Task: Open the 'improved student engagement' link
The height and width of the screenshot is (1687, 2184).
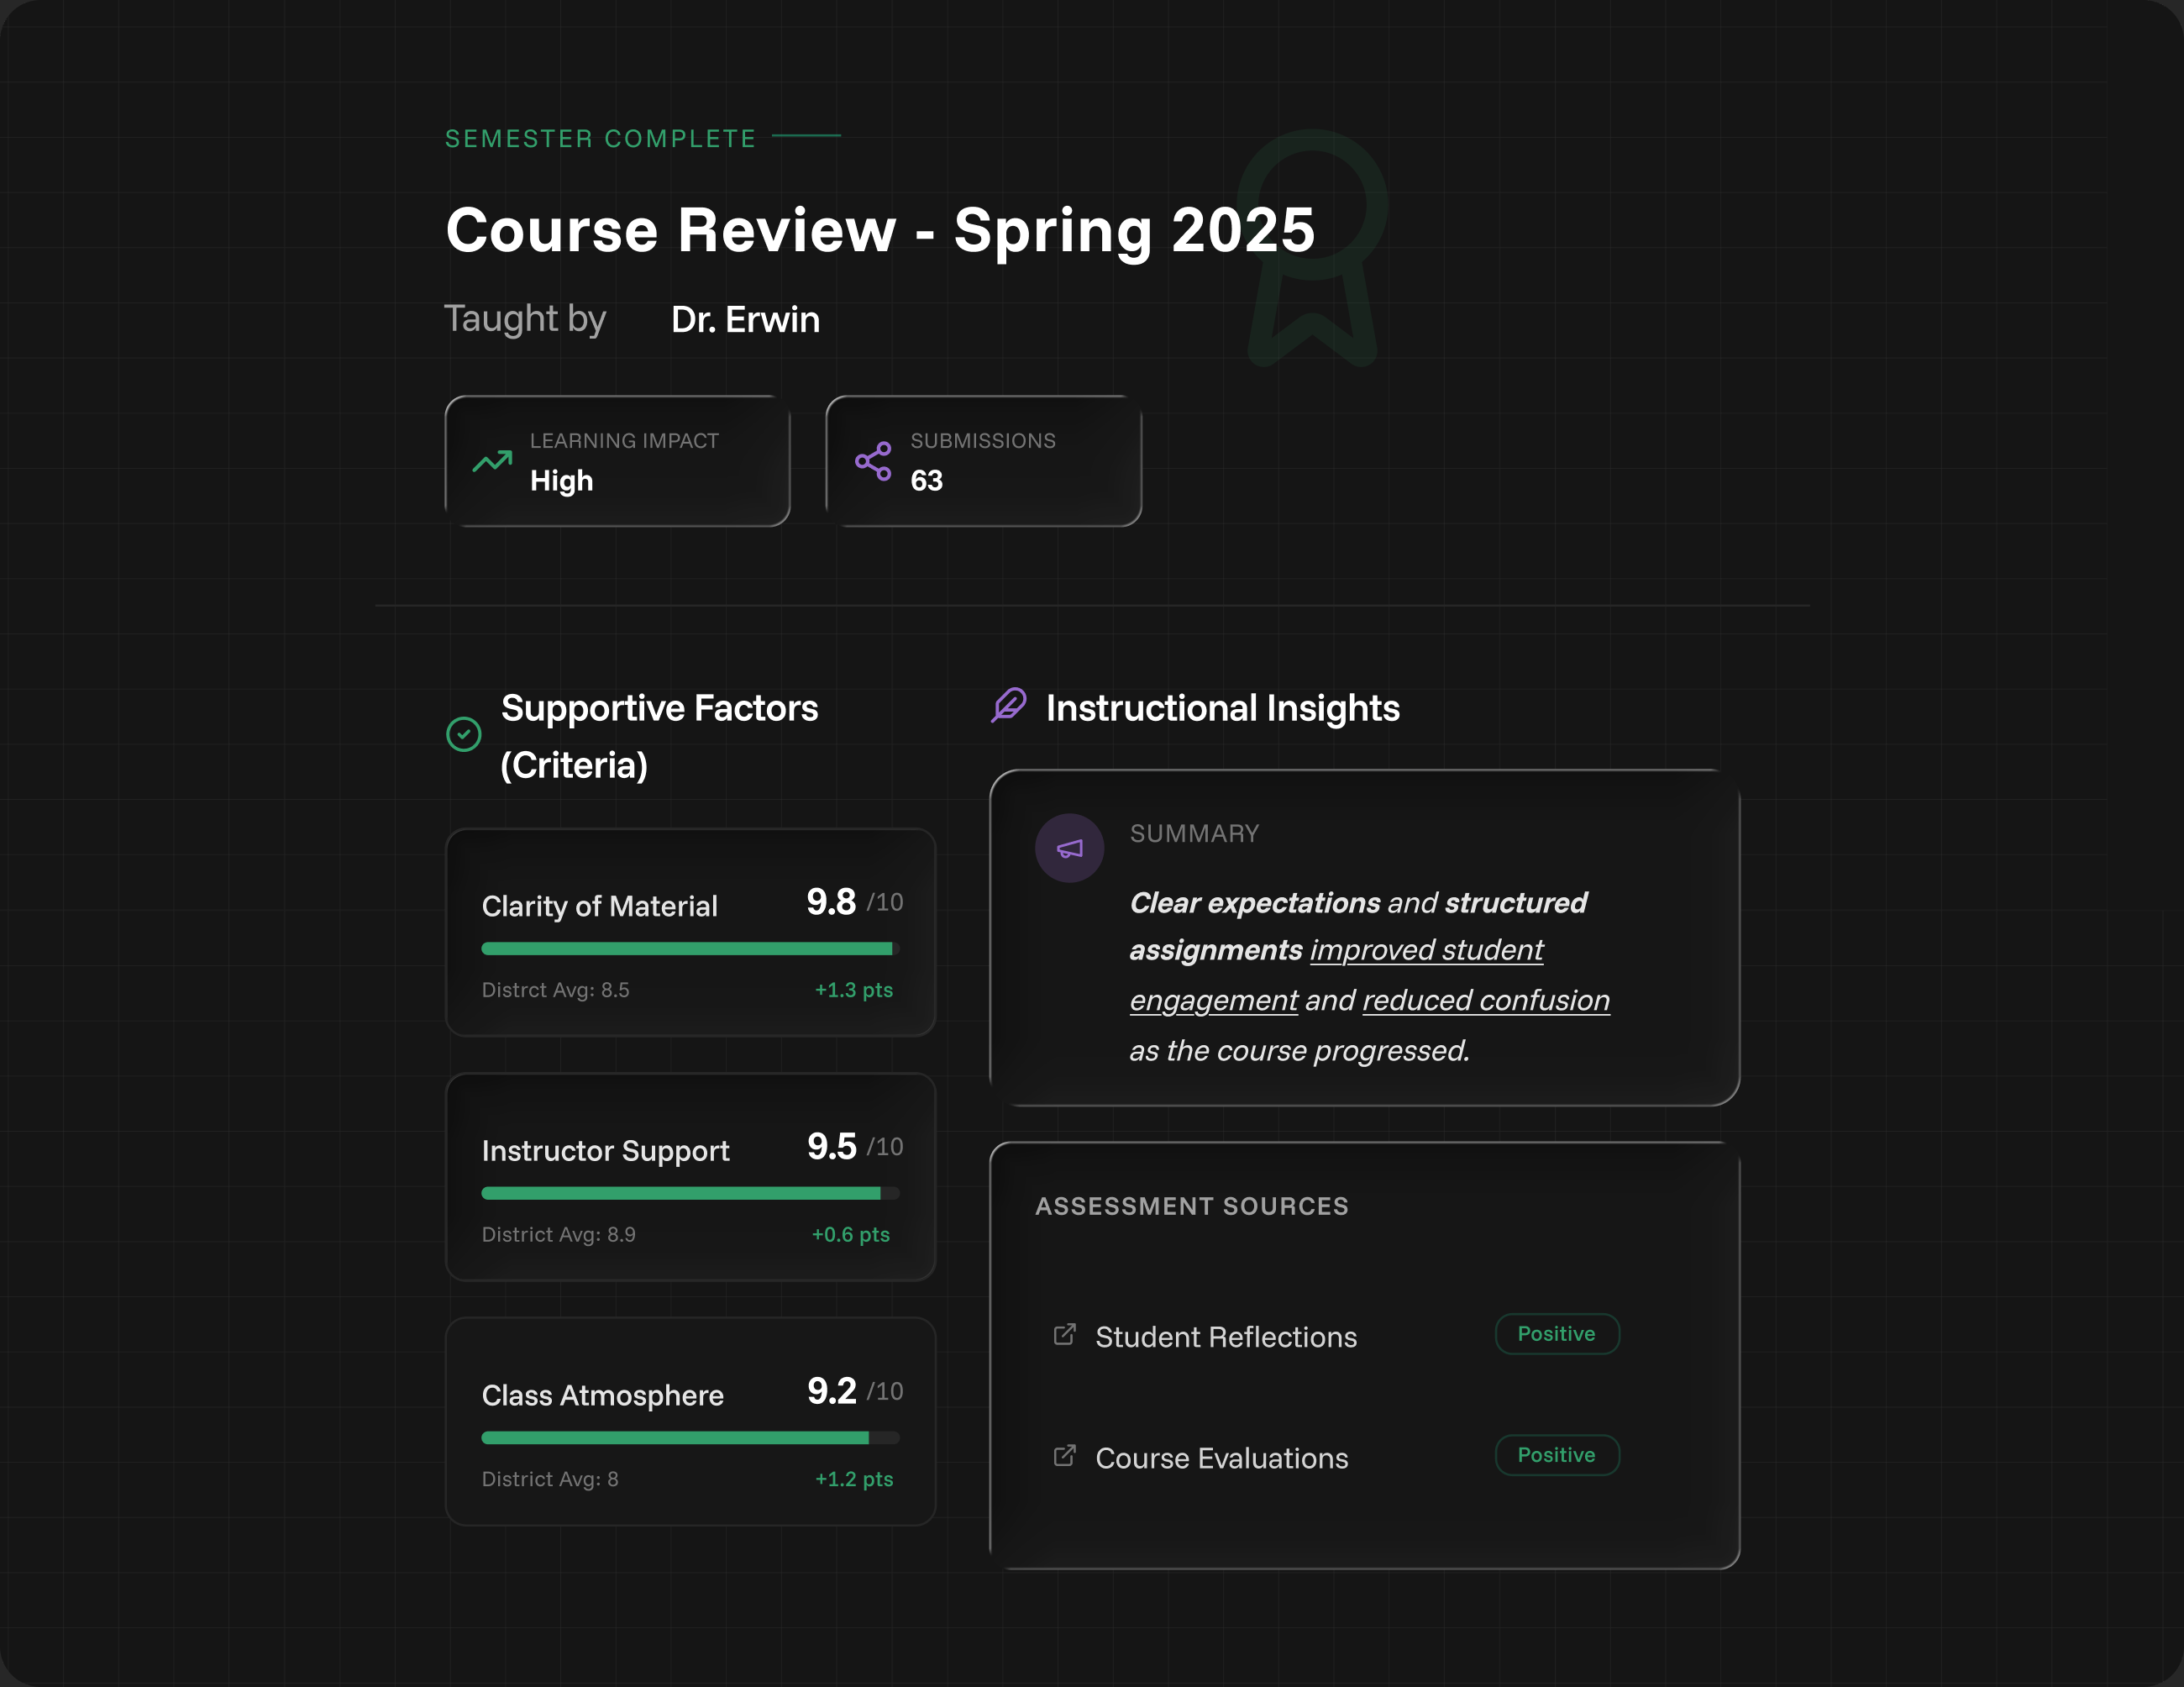Action: point(1426,950)
